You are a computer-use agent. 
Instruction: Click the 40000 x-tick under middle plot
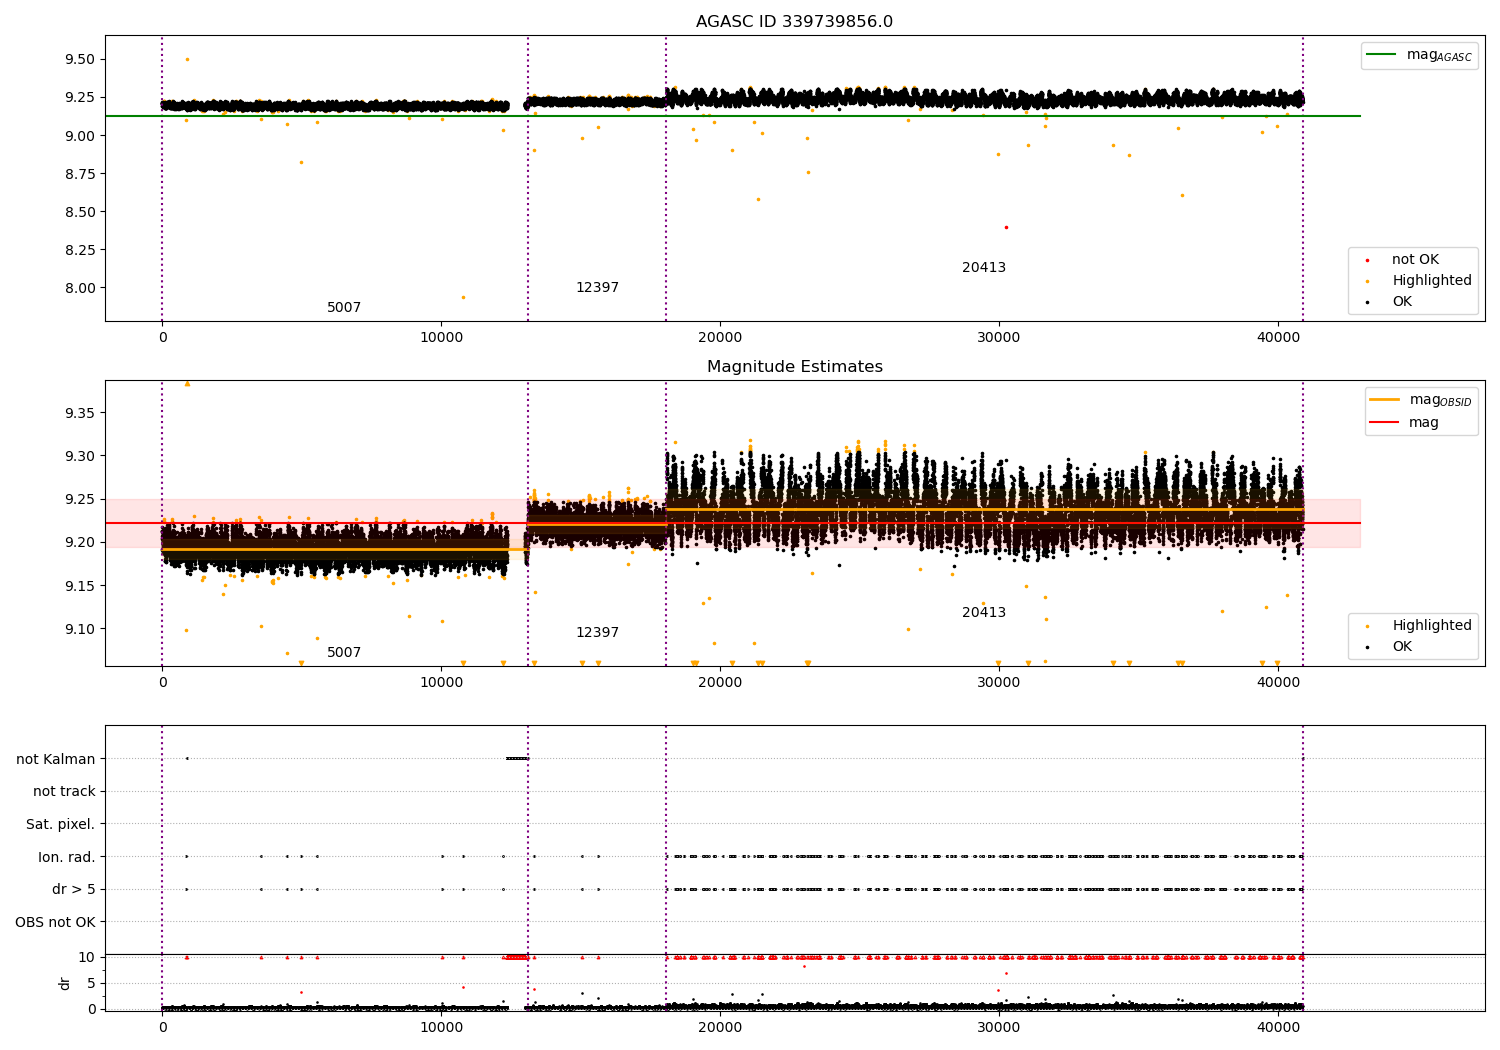pyautogui.click(x=1278, y=683)
